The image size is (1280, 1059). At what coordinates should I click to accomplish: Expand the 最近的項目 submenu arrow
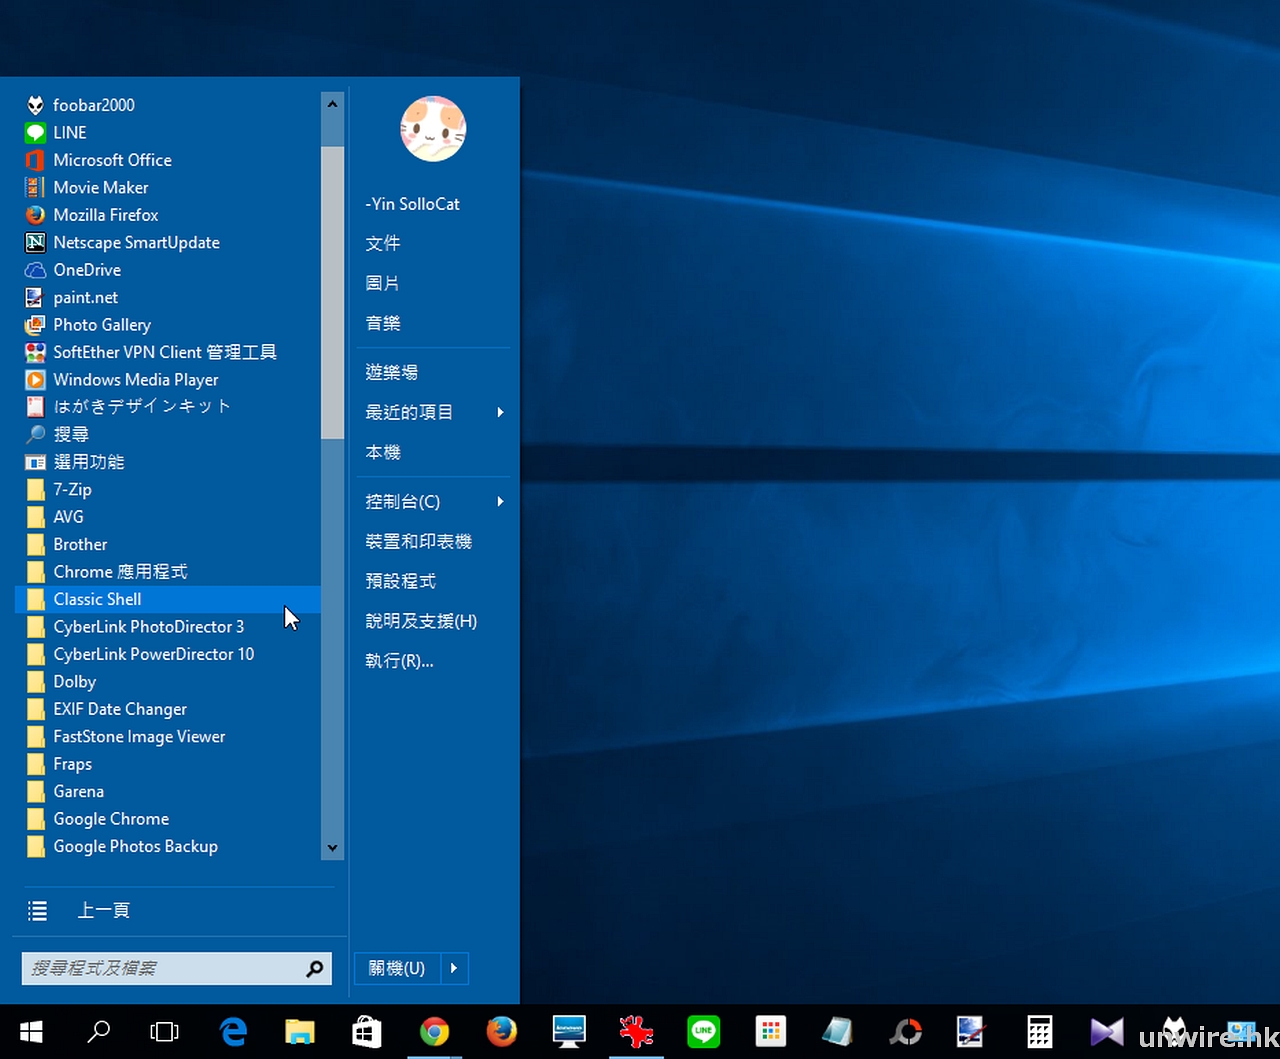click(500, 412)
